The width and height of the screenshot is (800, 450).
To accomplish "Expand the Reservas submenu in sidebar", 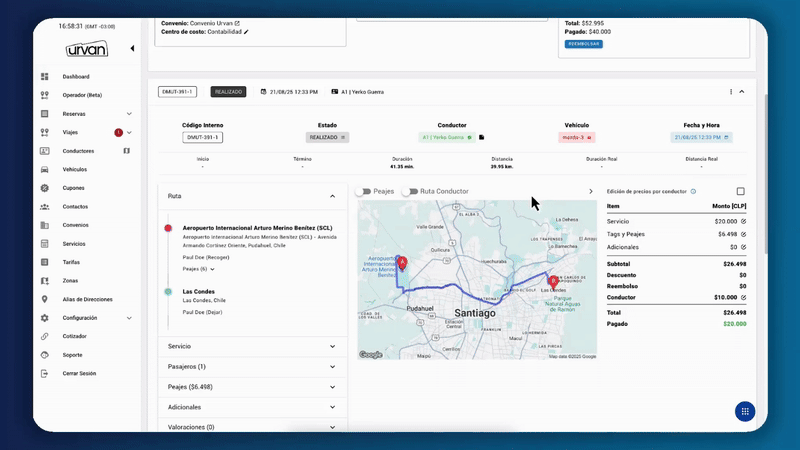I will [x=129, y=114].
